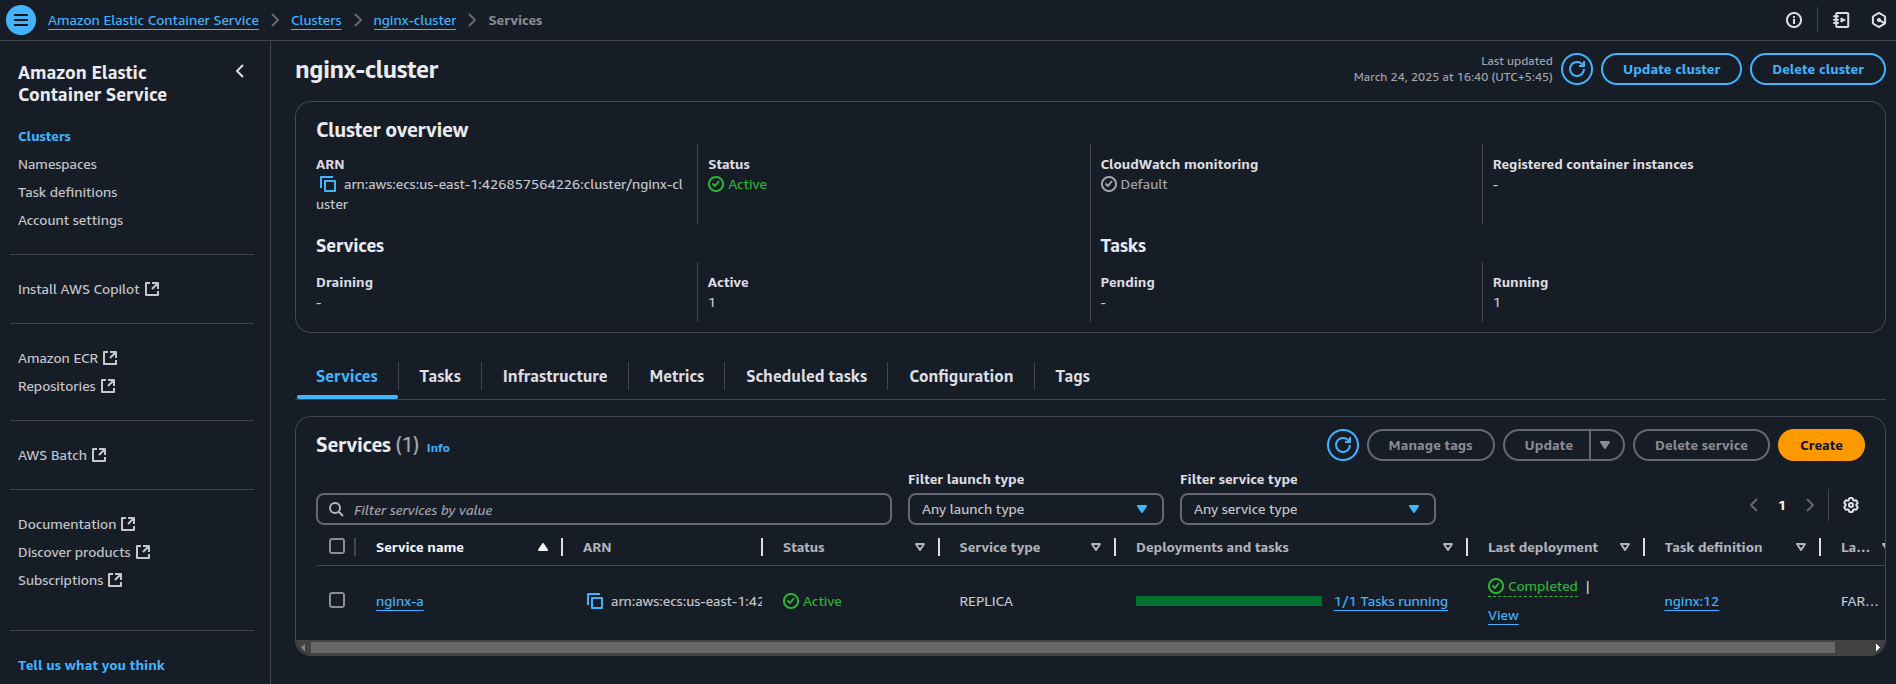The image size is (1896, 684).
Task: Expand the Update button dropdown arrow
Action: 1605,445
